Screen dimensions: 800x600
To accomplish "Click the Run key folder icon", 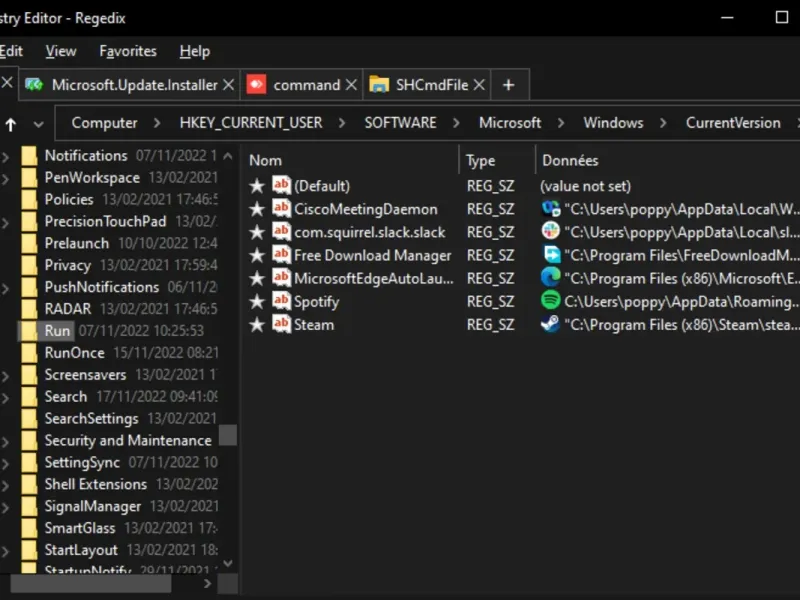I will point(29,331).
